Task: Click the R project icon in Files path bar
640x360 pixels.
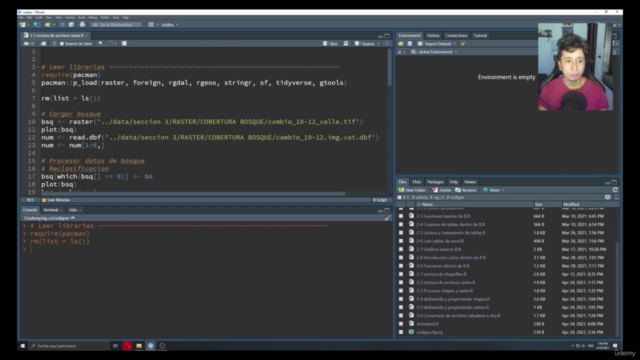Action: click(x=607, y=198)
